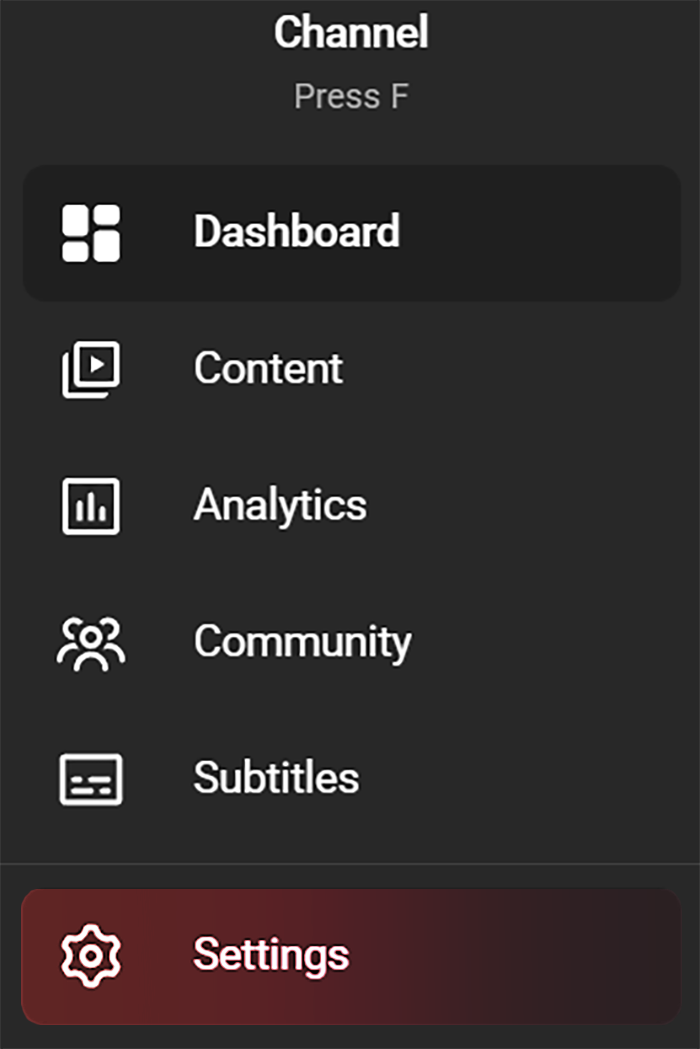Click the channel name Press F
700x1049 pixels.
(351, 97)
